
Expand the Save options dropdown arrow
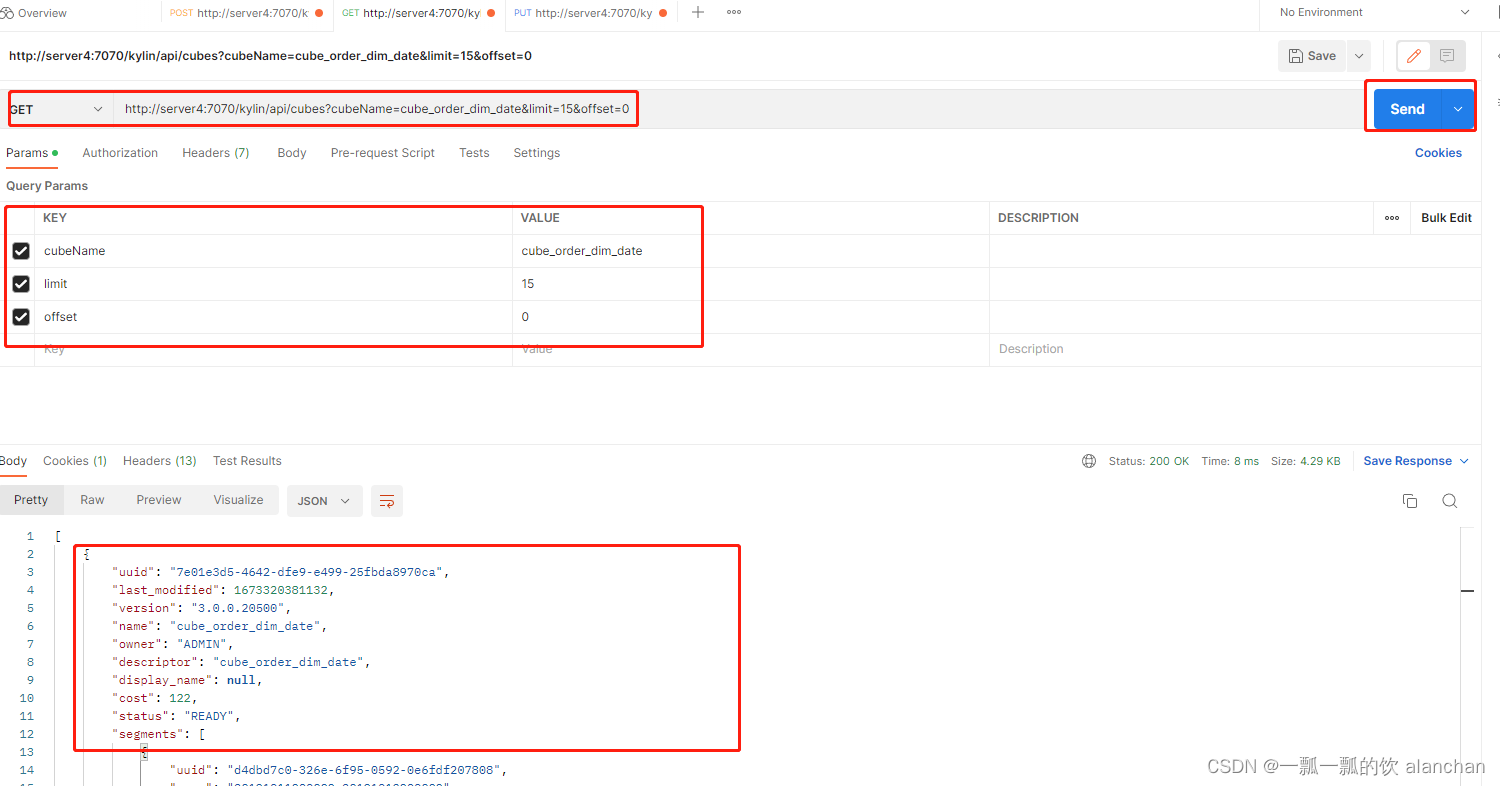coord(1359,56)
